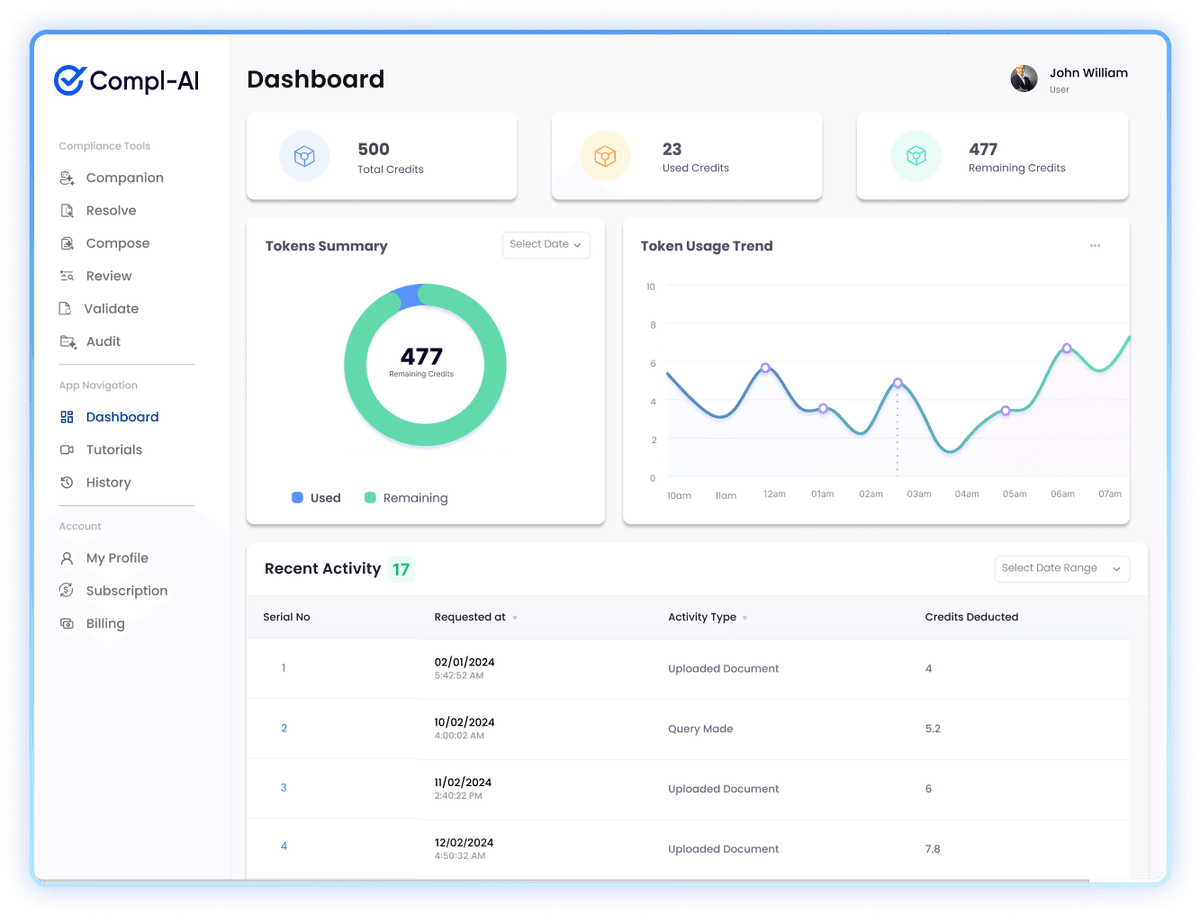Click the Tutorials video icon
1200x916 pixels.
click(x=67, y=450)
